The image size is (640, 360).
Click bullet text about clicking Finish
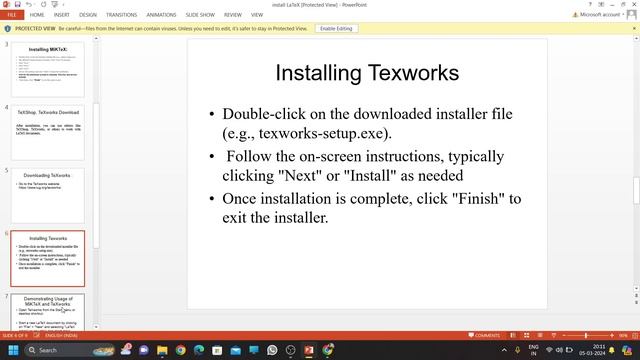coord(371,208)
